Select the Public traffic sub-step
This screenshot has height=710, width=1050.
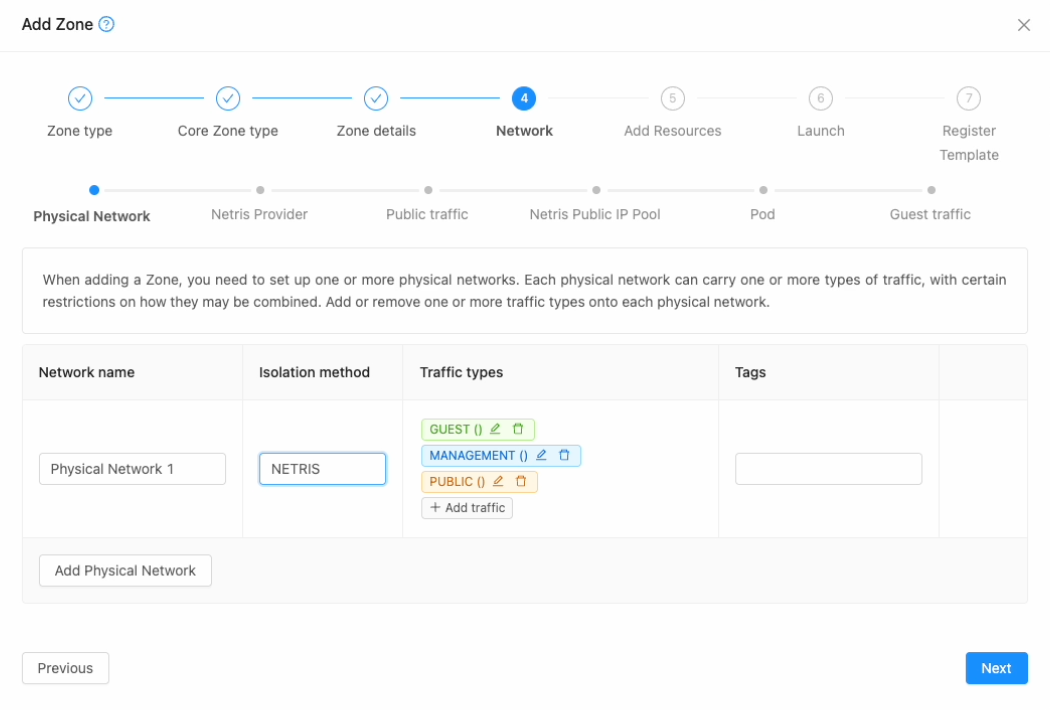[x=427, y=214]
